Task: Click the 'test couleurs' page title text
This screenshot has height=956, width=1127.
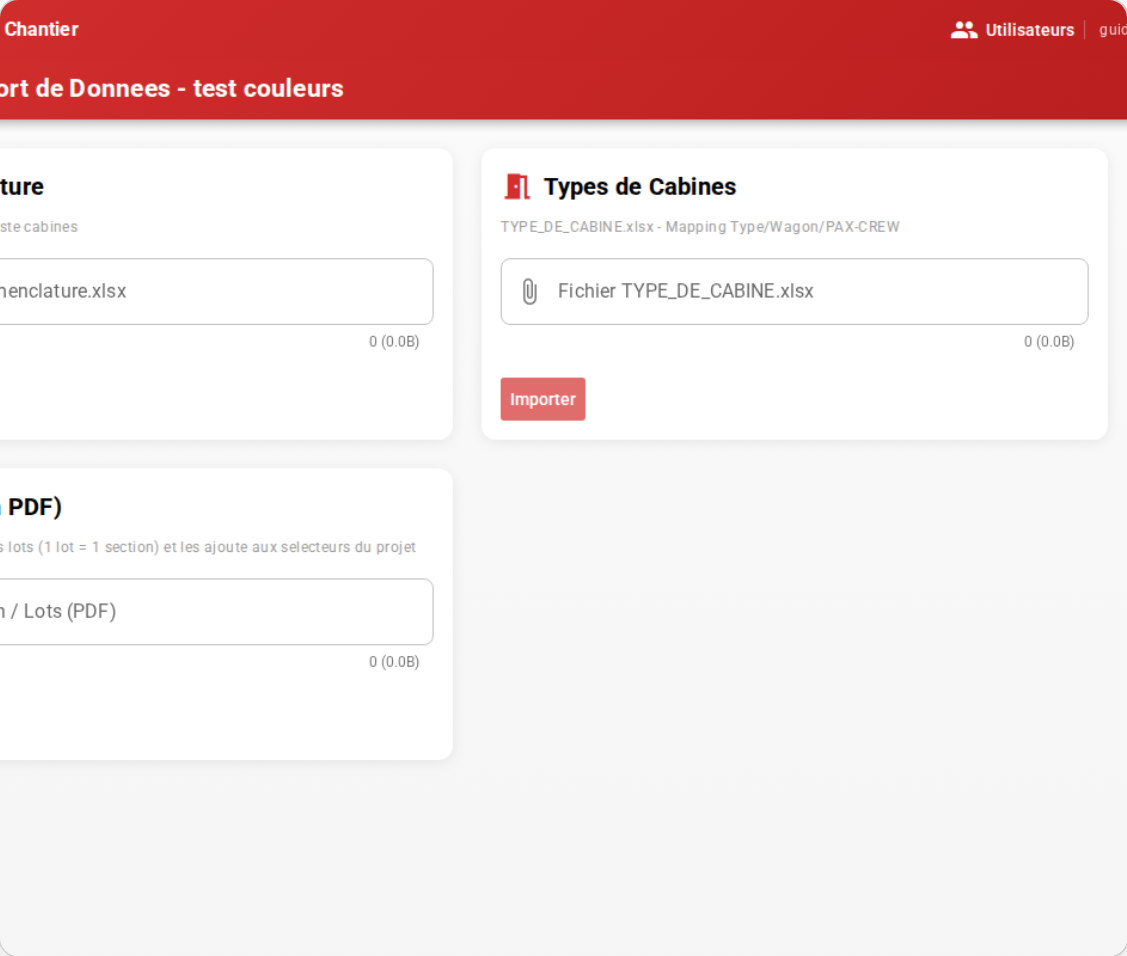Action: (268, 88)
